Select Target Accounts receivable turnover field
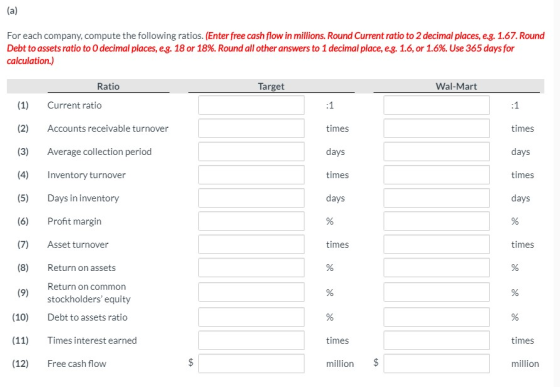The image size is (560, 387). [251, 129]
